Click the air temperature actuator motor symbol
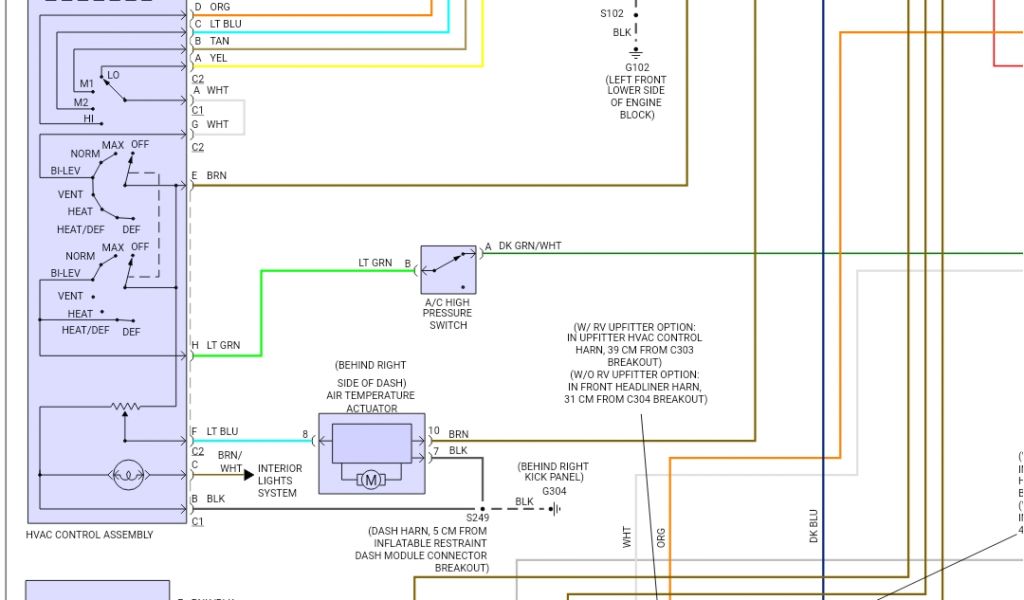The width and height of the screenshot is (1024, 600). (371, 480)
